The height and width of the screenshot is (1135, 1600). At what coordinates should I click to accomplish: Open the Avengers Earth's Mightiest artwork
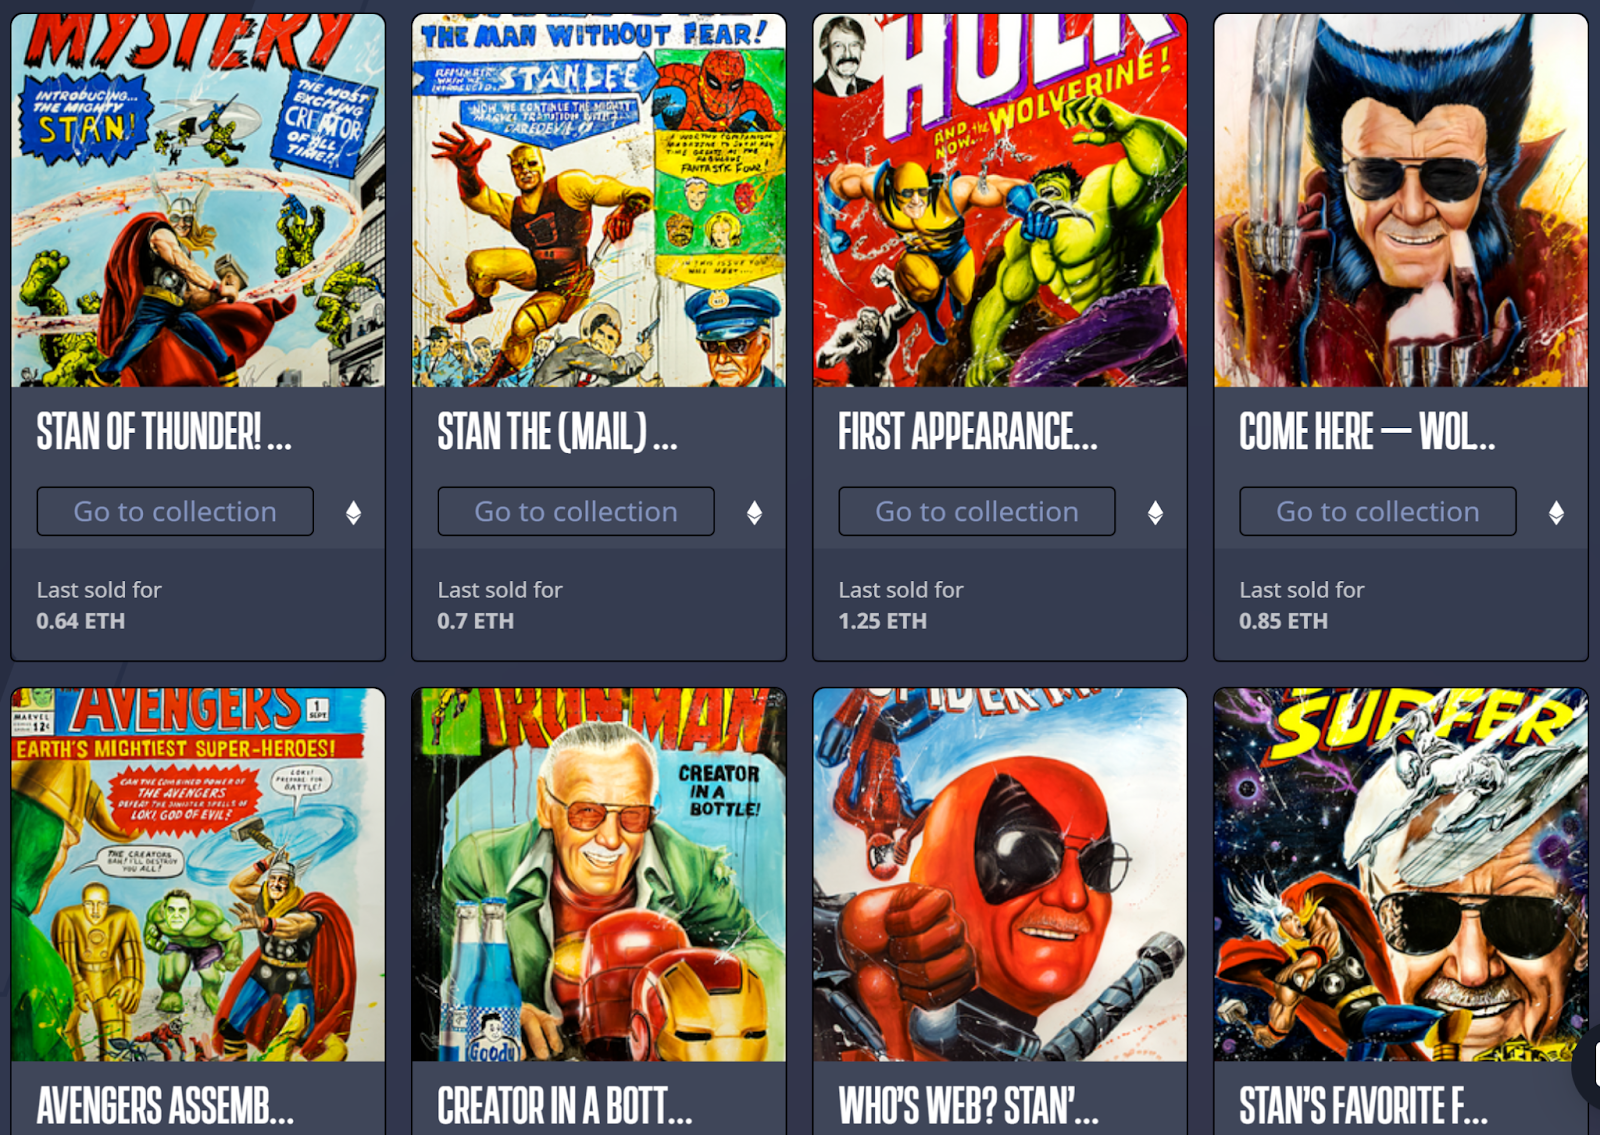click(198, 874)
